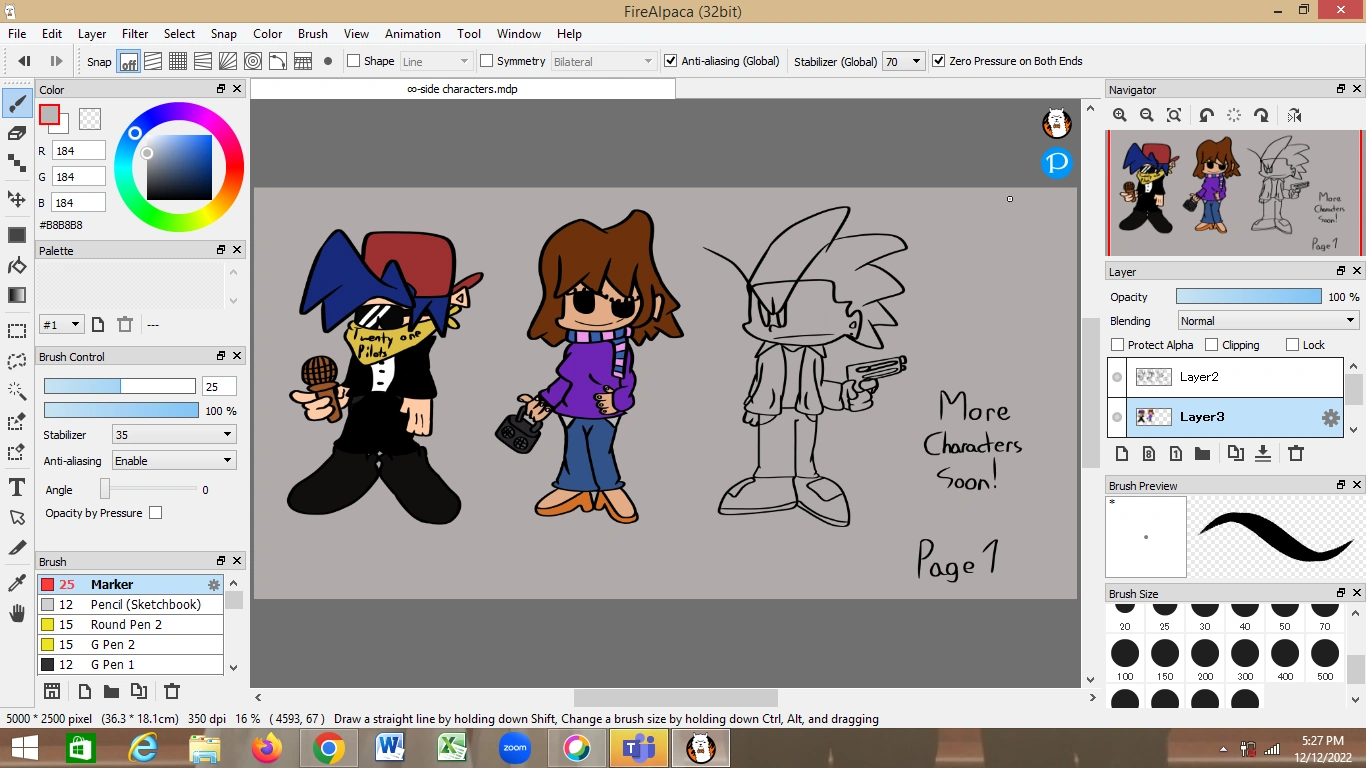Click the Reset Rotation icon in the Navigator
The image size is (1366, 768).
pos(1234,115)
